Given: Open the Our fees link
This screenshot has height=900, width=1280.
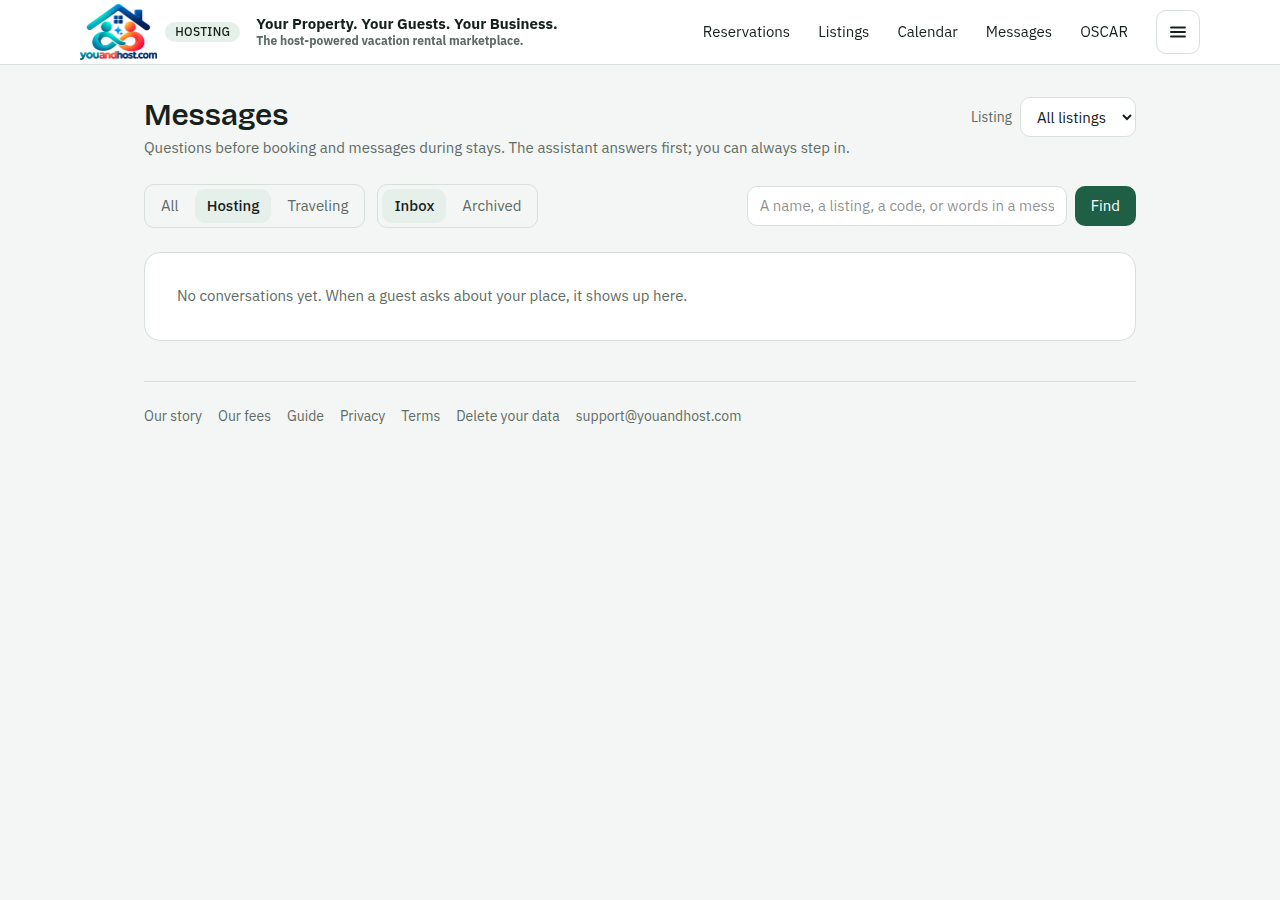Looking at the screenshot, I should tap(244, 416).
